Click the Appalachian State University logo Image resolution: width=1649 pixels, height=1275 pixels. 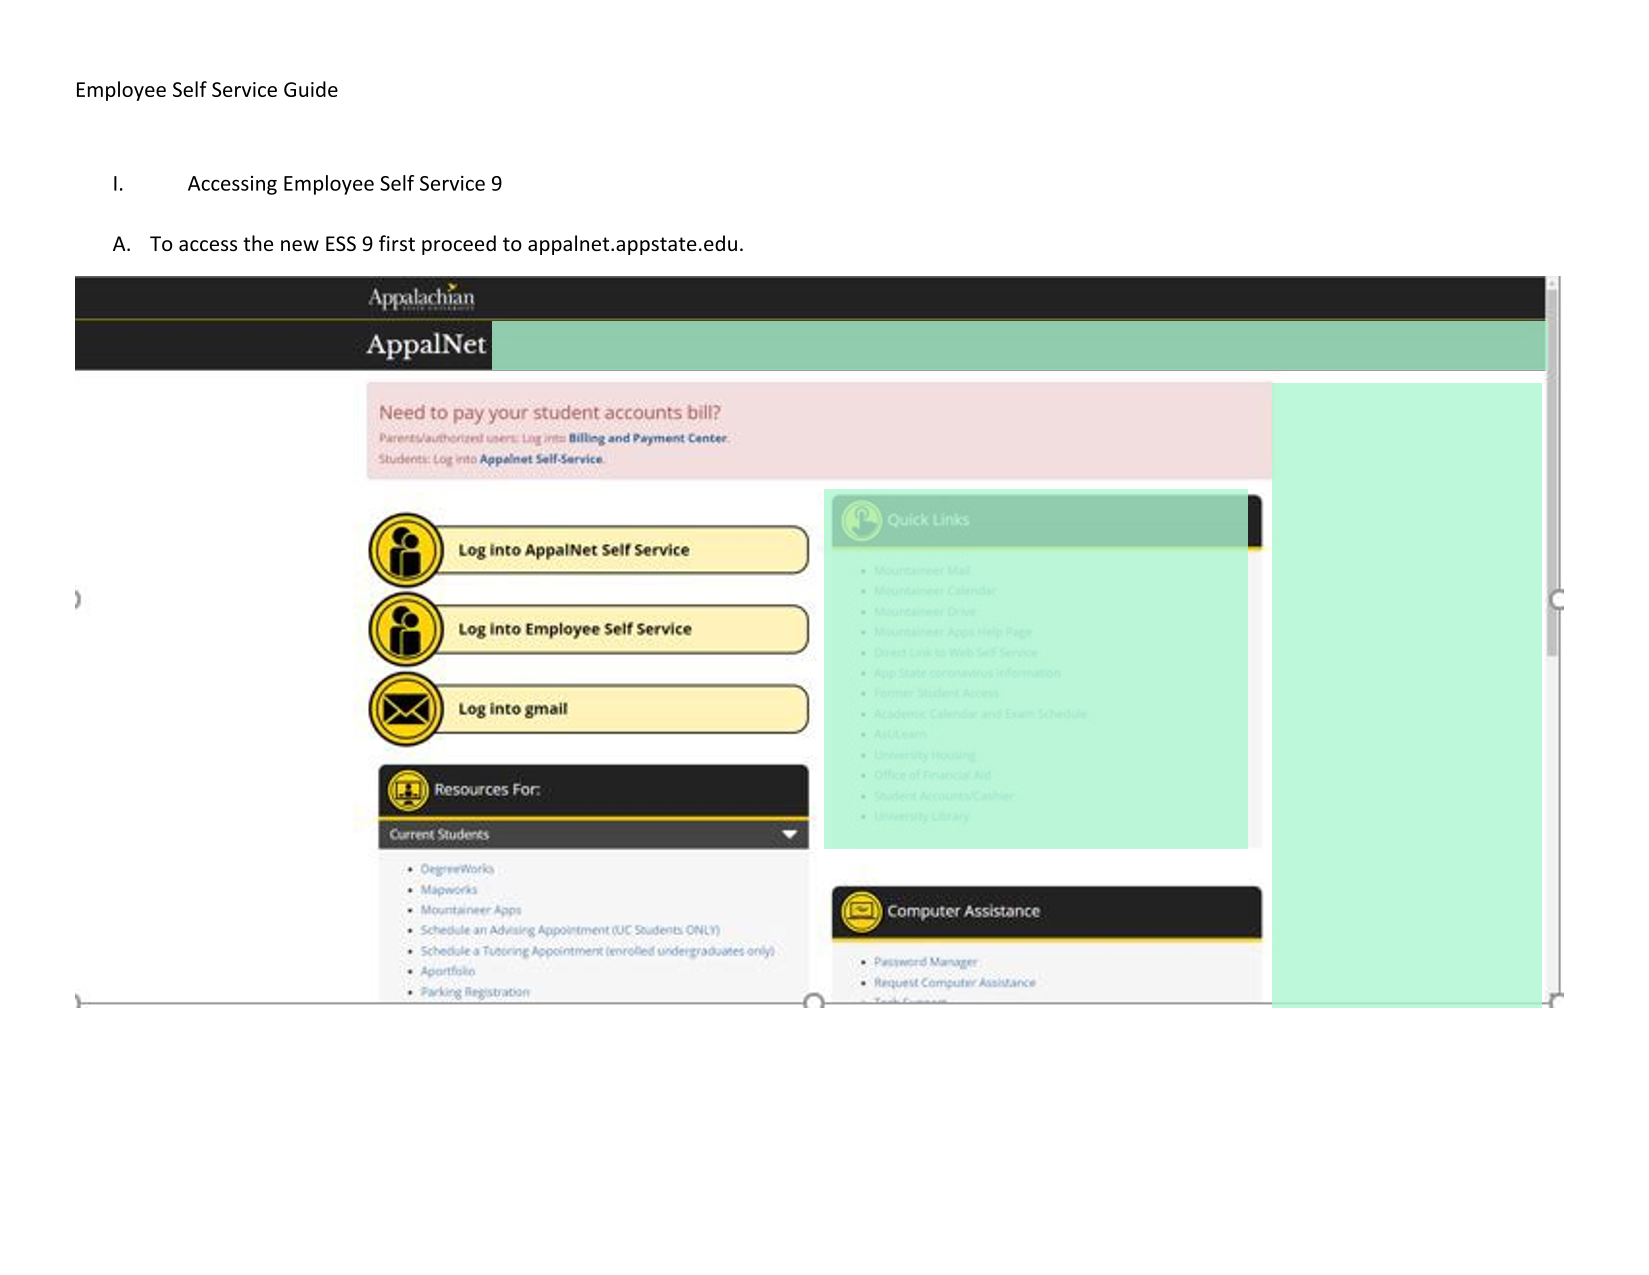coord(421,297)
